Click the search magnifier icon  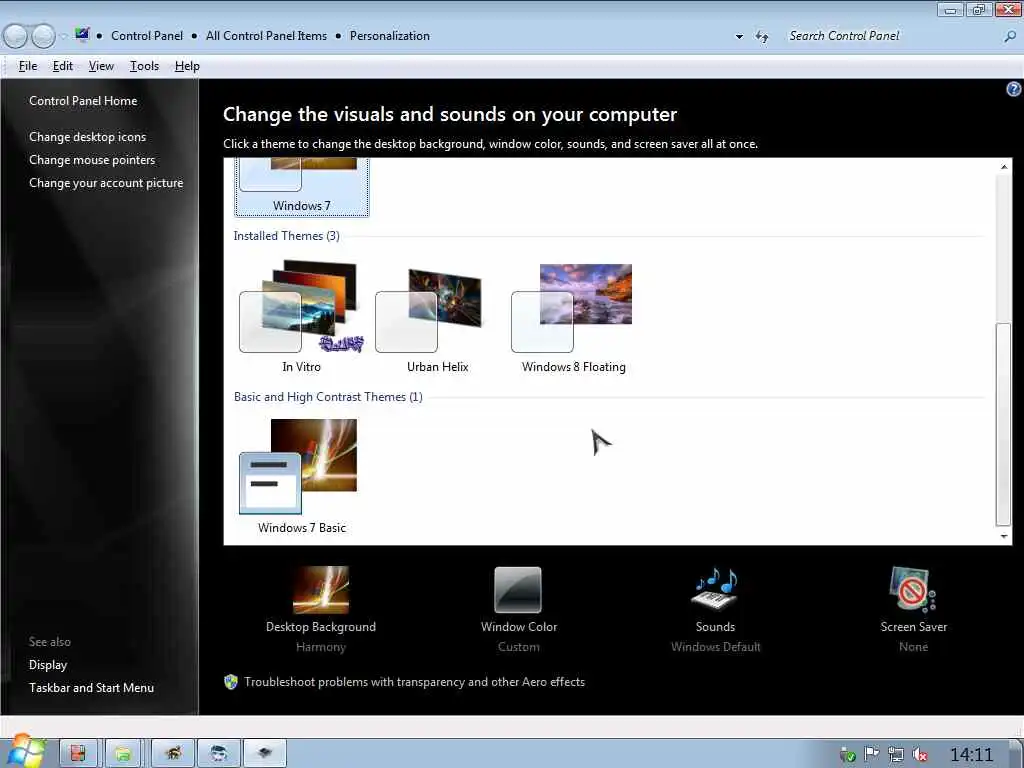1010,37
